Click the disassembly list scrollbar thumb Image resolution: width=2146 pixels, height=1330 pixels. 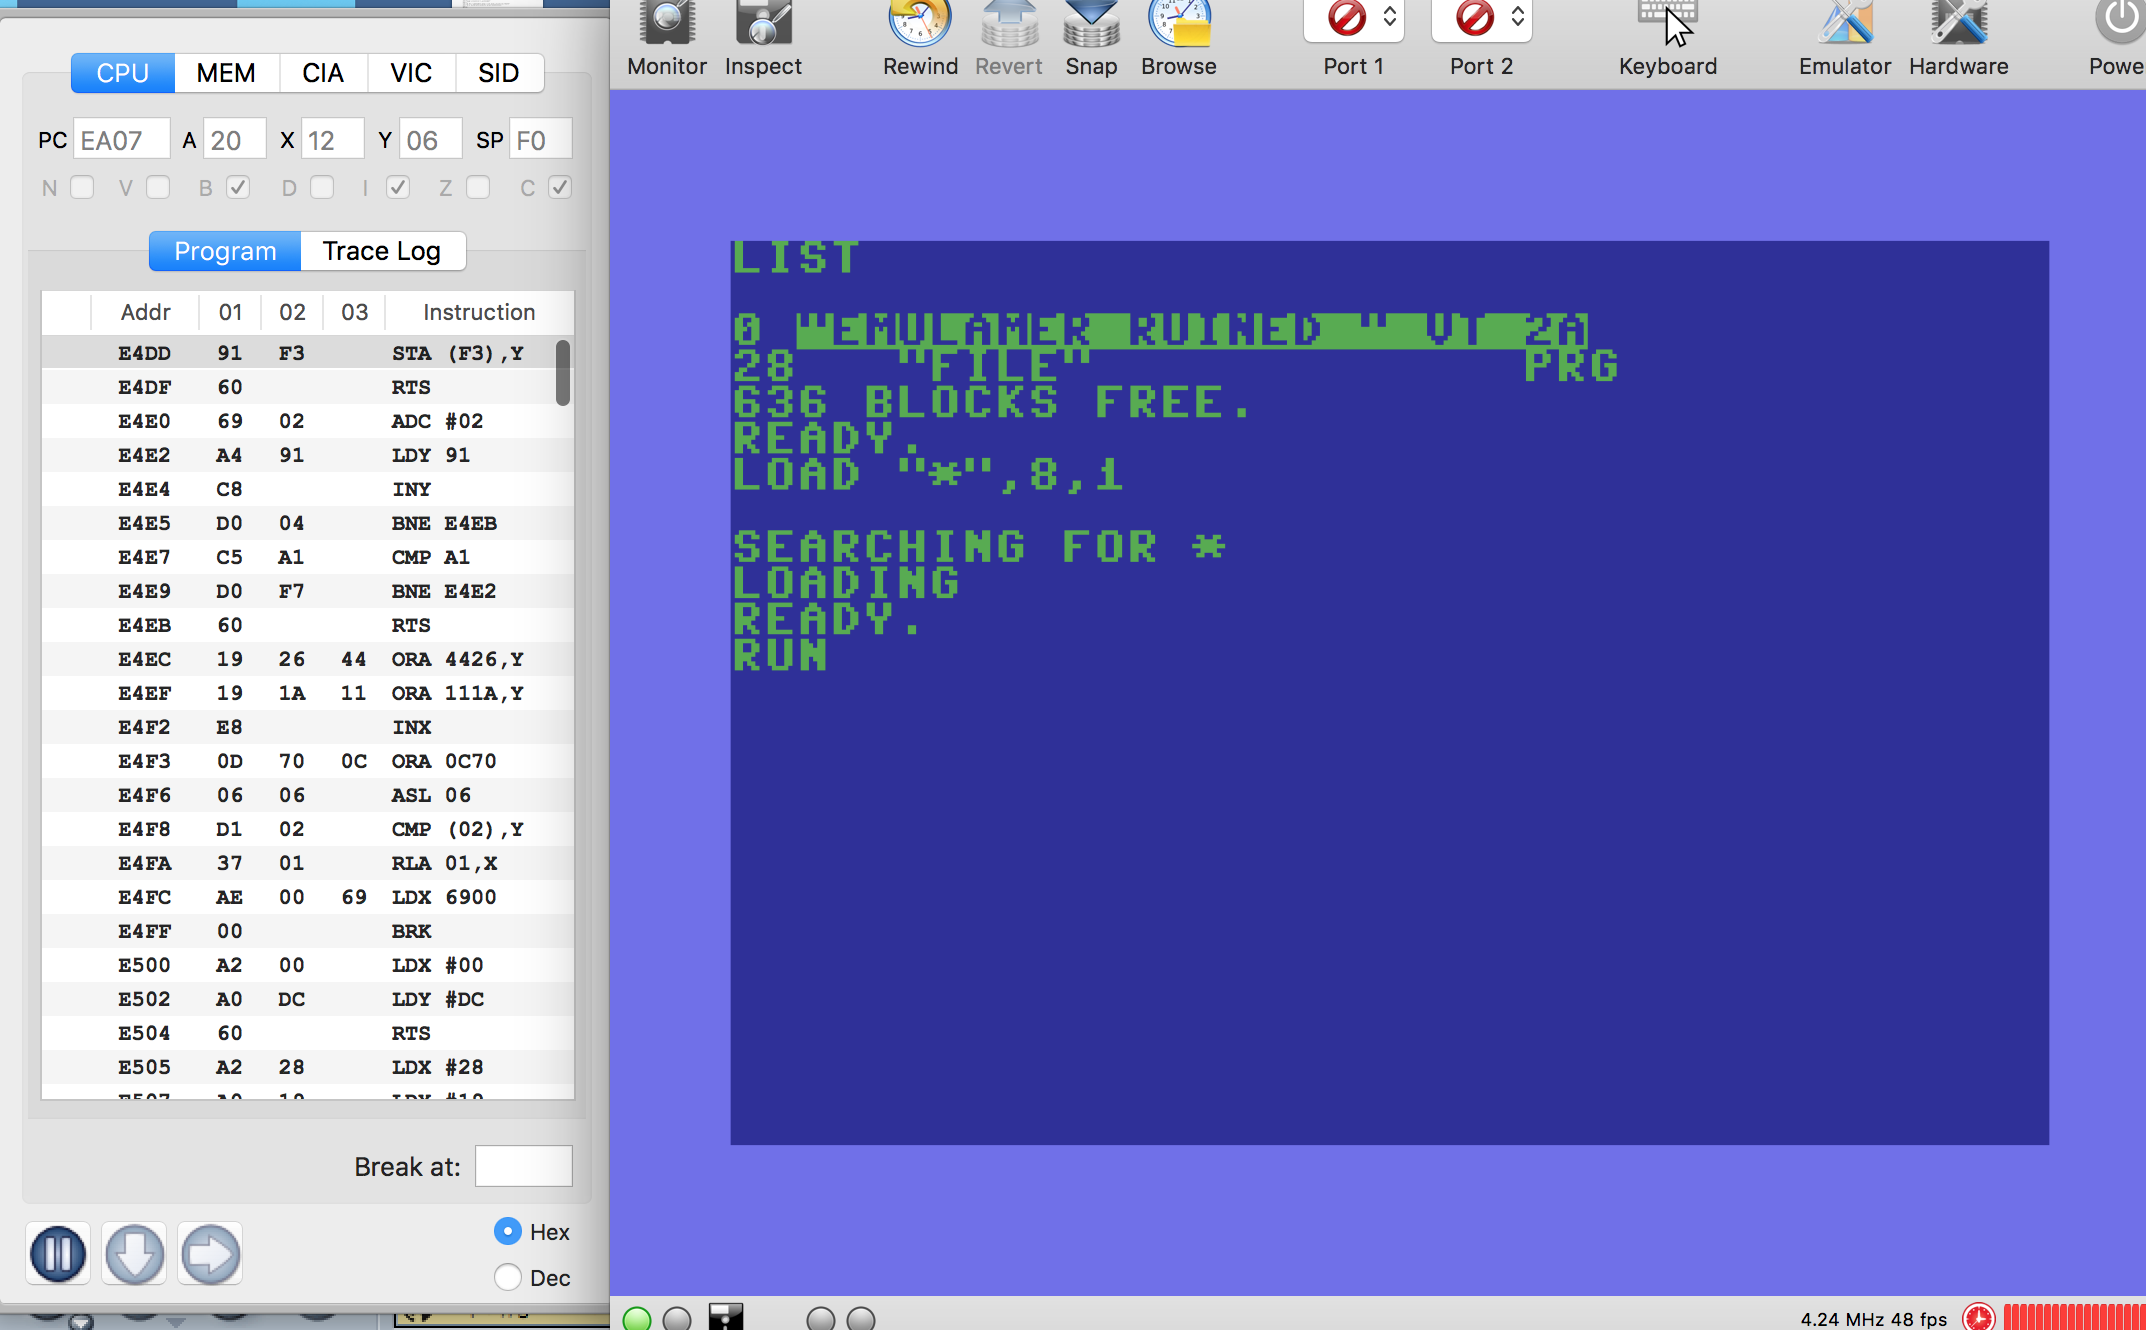pos(563,373)
